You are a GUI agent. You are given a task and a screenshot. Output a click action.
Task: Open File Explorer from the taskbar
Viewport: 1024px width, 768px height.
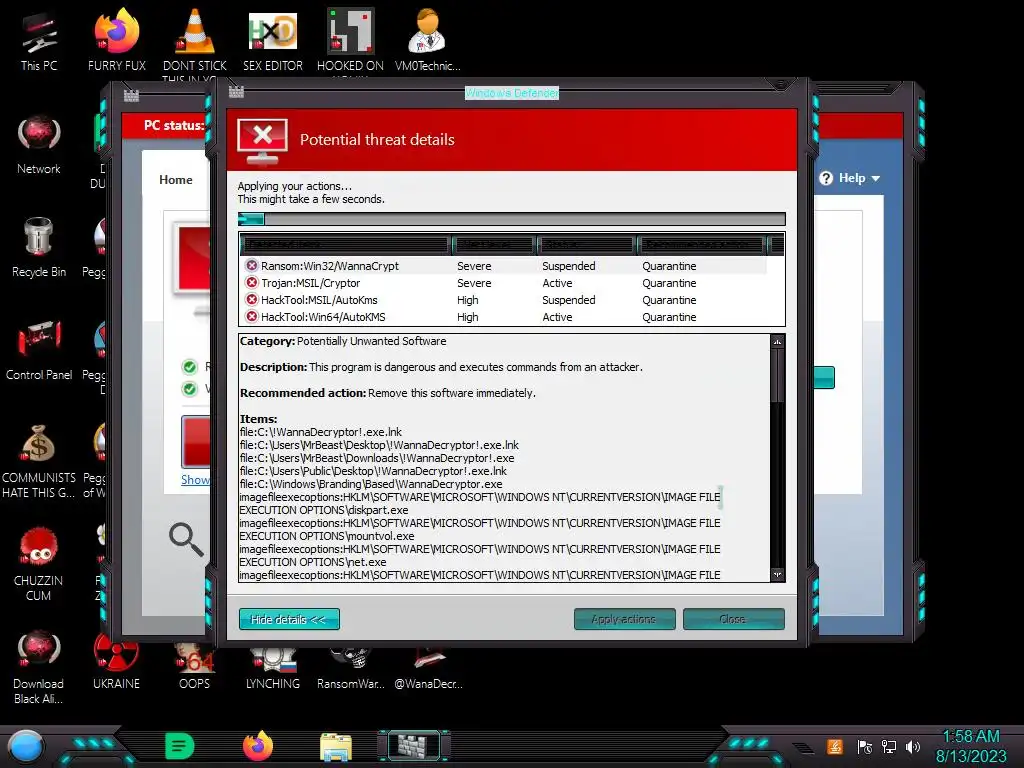336,746
